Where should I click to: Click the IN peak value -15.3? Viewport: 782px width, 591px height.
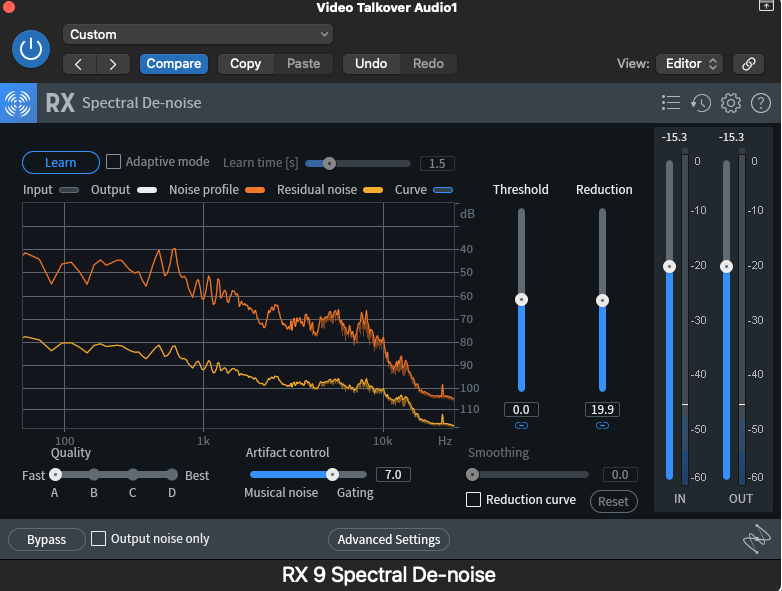pyautogui.click(x=674, y=137)
